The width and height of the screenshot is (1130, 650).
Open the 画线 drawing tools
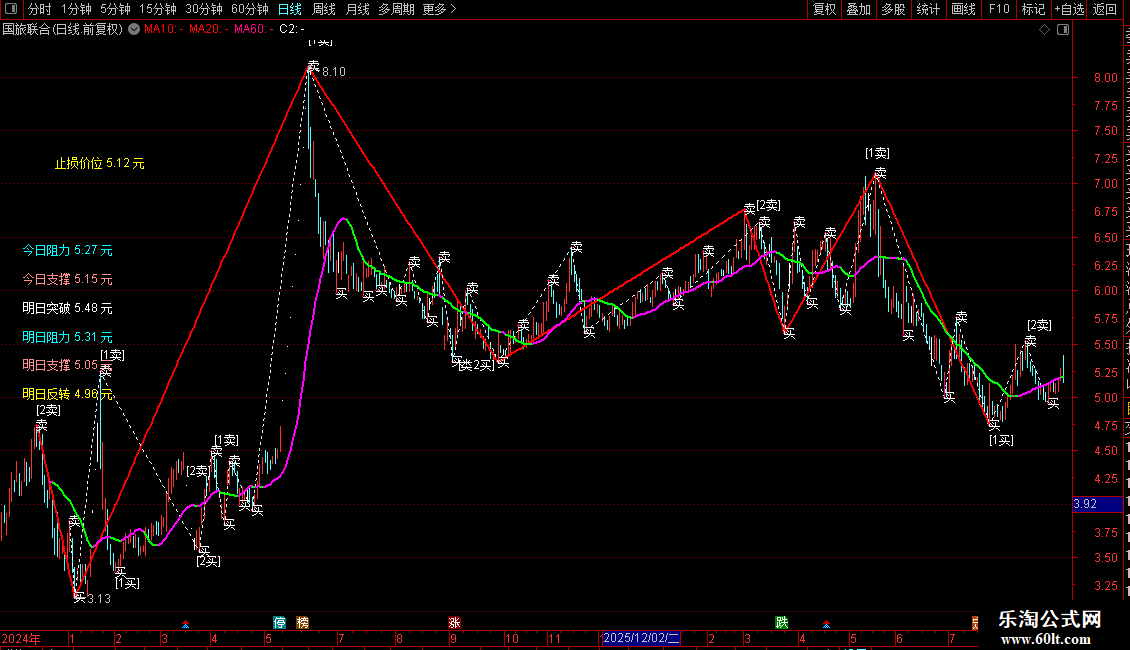(x=963, y=9)
